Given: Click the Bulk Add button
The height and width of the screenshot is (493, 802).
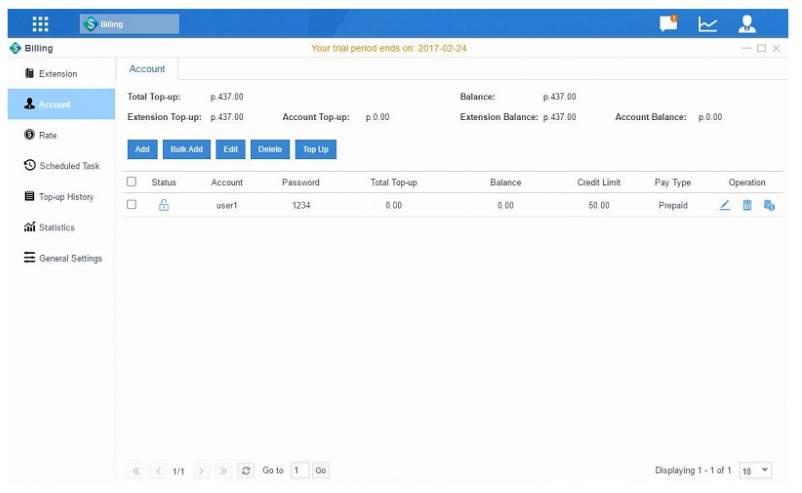Looking at the screenshot, I should pyautogui.click(x=186, y=149).
